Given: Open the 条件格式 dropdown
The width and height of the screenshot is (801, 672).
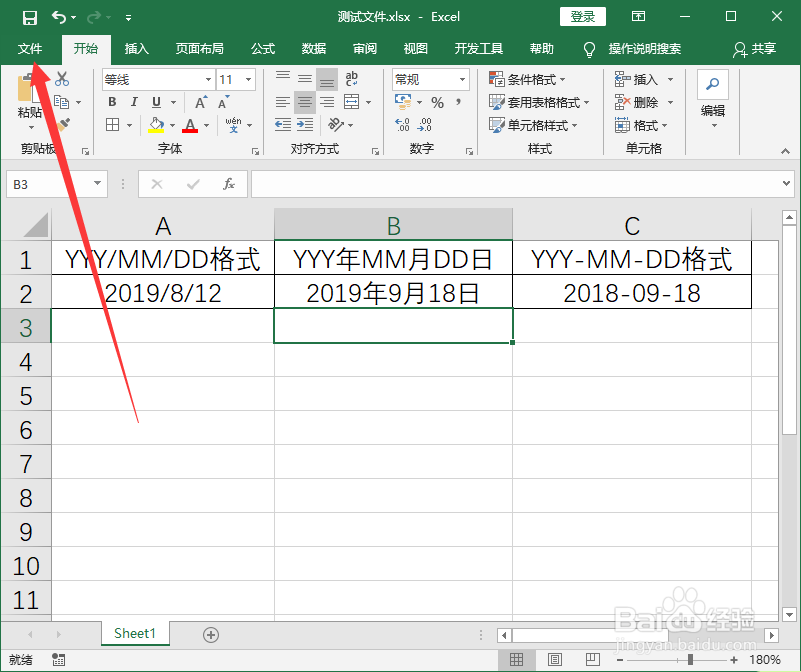Looking at the screenshot, I should pos(527,79).
